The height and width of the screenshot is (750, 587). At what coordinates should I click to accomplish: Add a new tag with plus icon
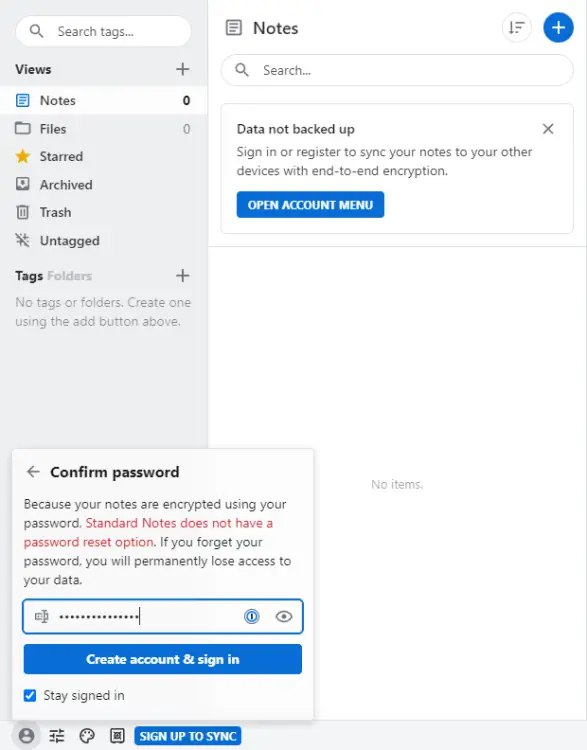click(x=182, y=276)
